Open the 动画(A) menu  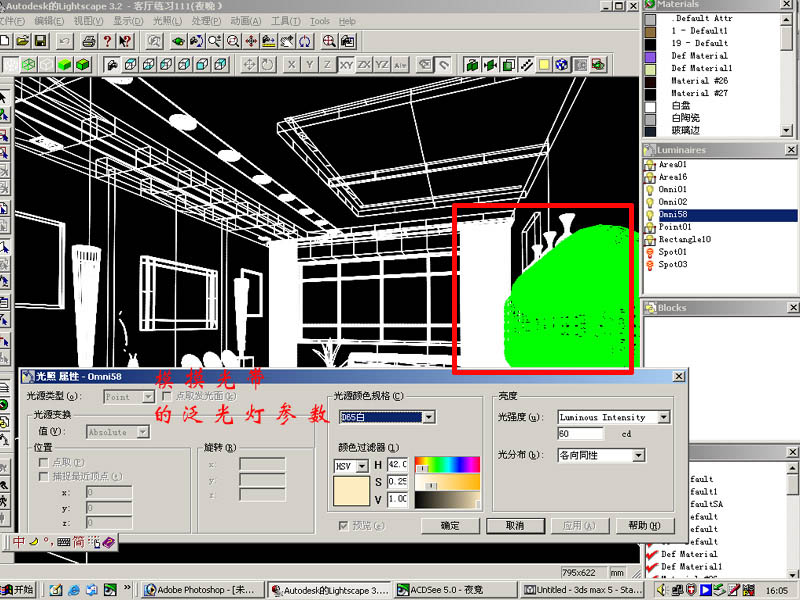tap(245, 21)
